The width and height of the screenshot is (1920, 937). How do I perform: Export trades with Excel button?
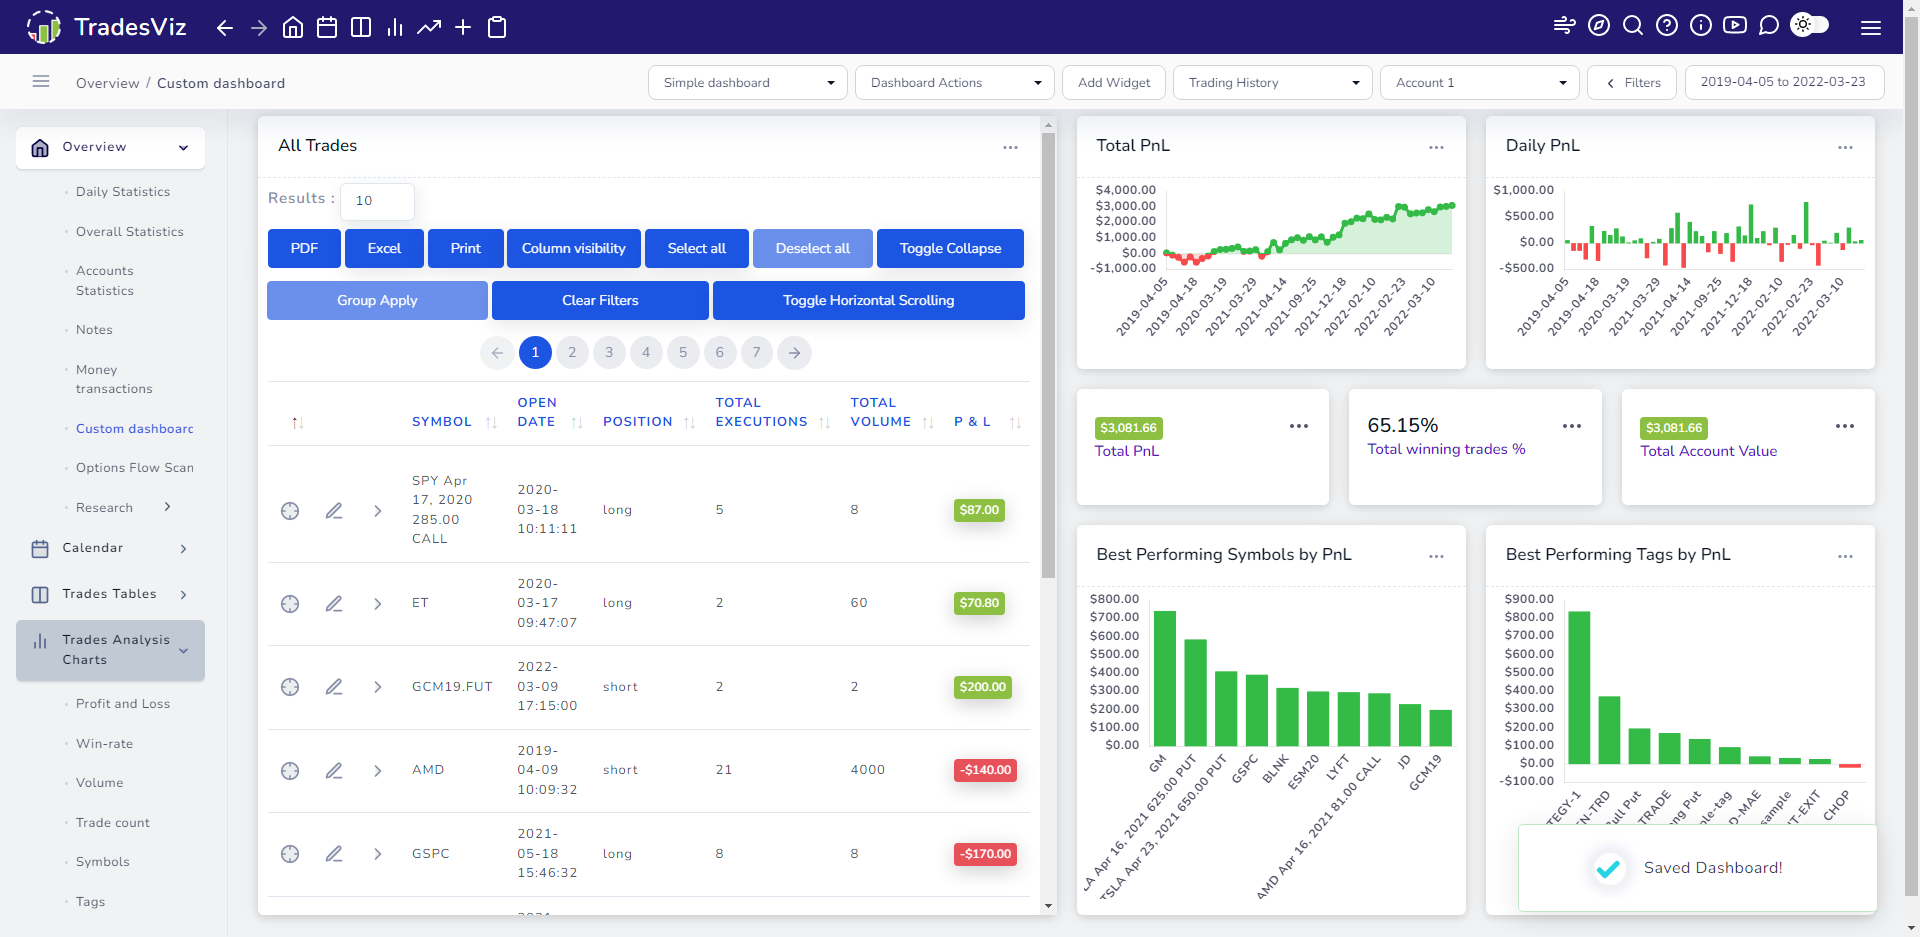coord(384,248)
